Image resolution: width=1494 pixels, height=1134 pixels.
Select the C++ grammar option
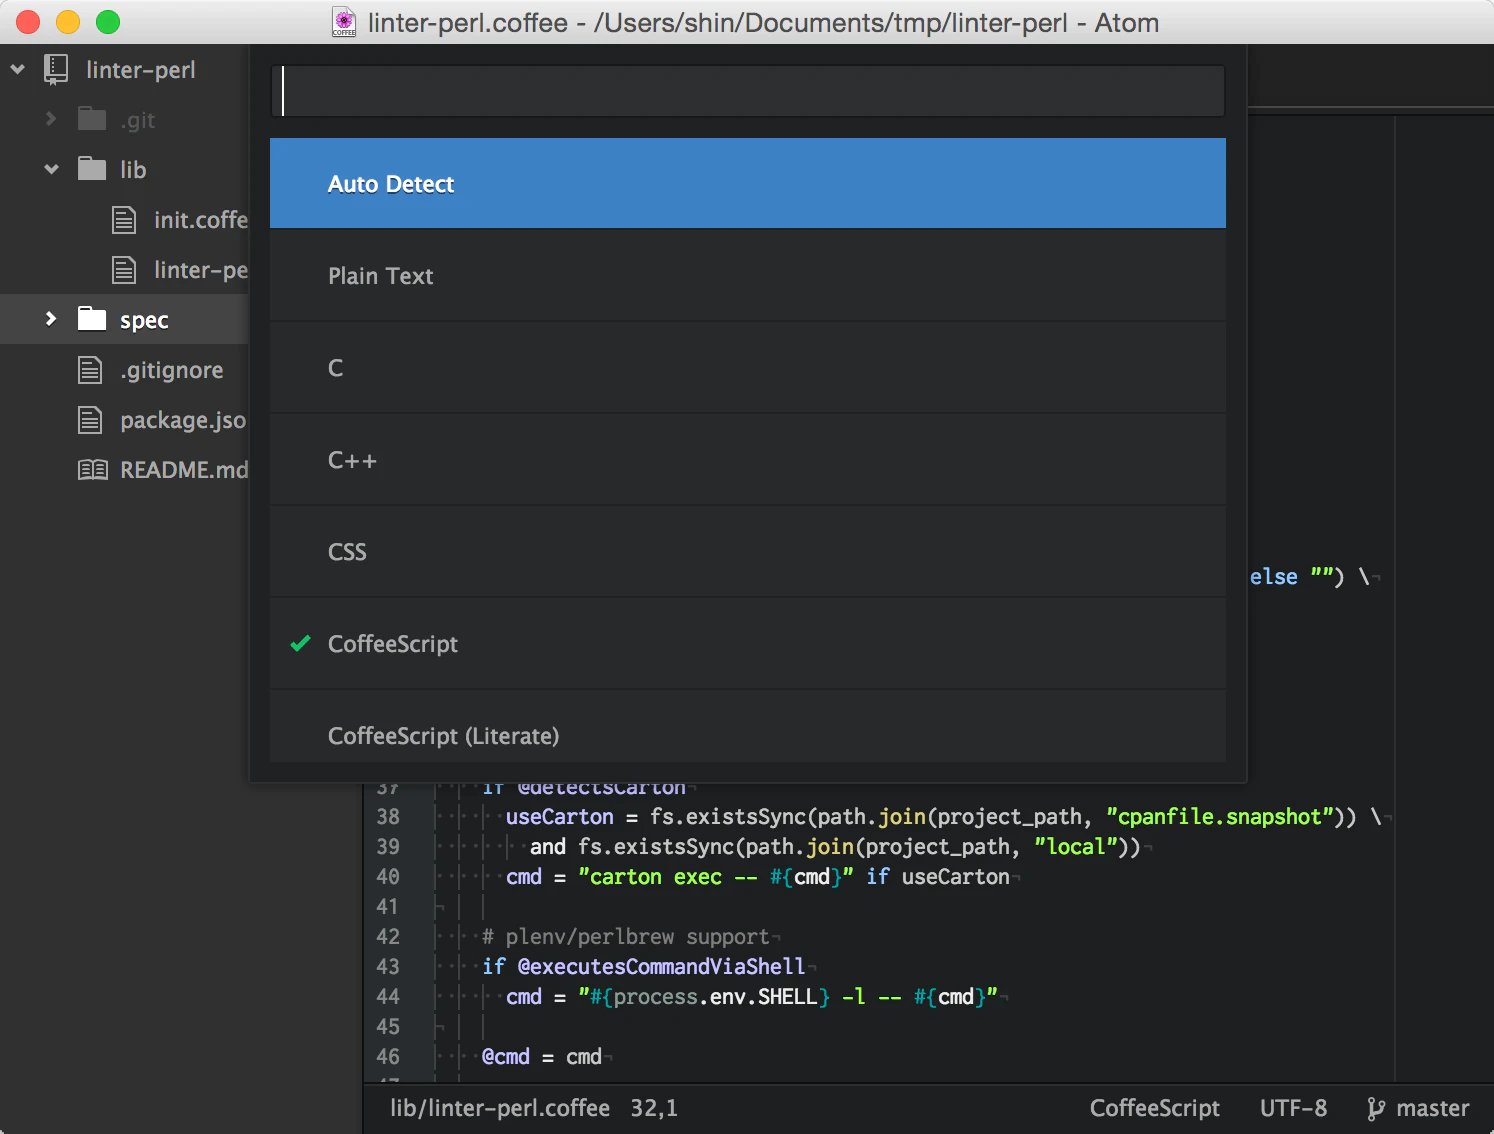pos(748,460)
